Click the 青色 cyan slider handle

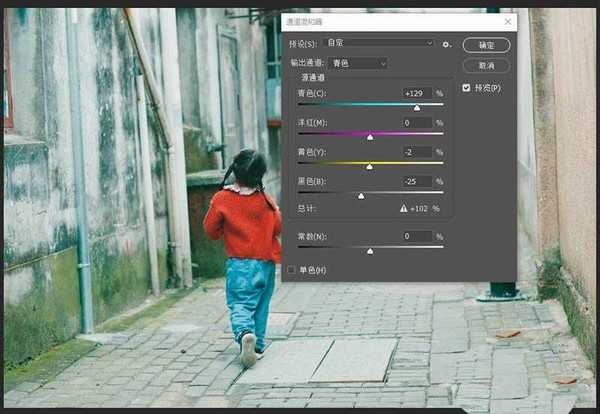pos(416,108)
